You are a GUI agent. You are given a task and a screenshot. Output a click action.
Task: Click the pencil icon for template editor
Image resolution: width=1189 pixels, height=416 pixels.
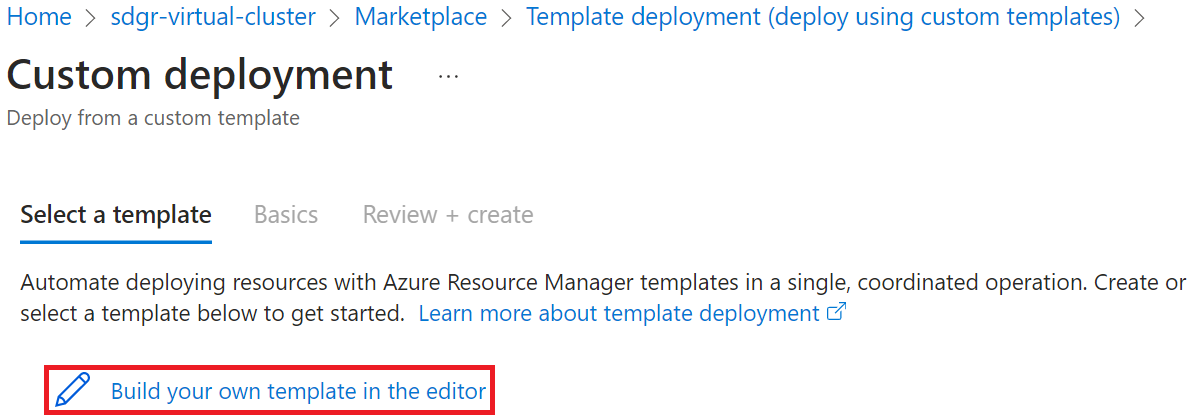pyautogui.click(x=74, y=390)
